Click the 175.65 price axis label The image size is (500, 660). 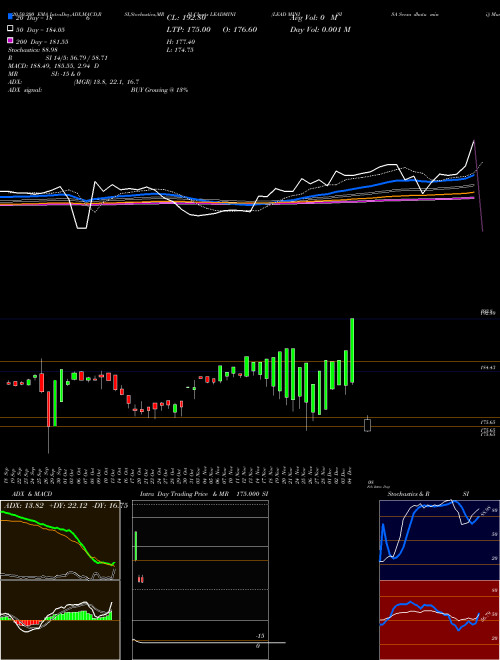489,421
